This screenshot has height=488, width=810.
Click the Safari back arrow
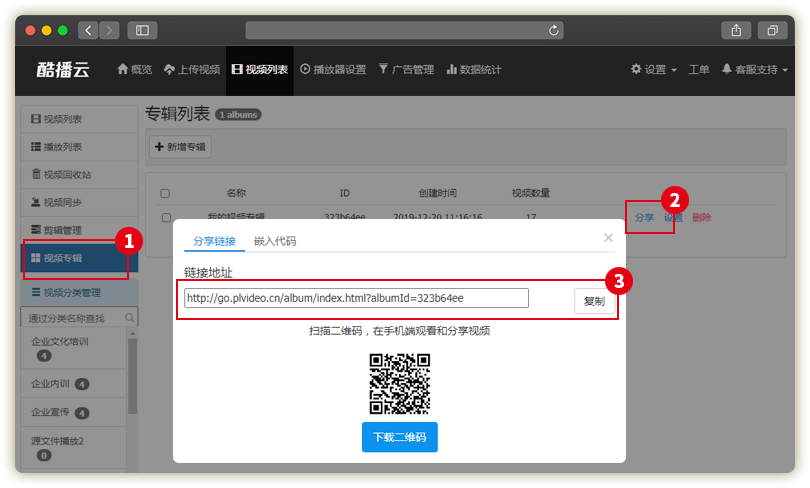click(88, 31)
